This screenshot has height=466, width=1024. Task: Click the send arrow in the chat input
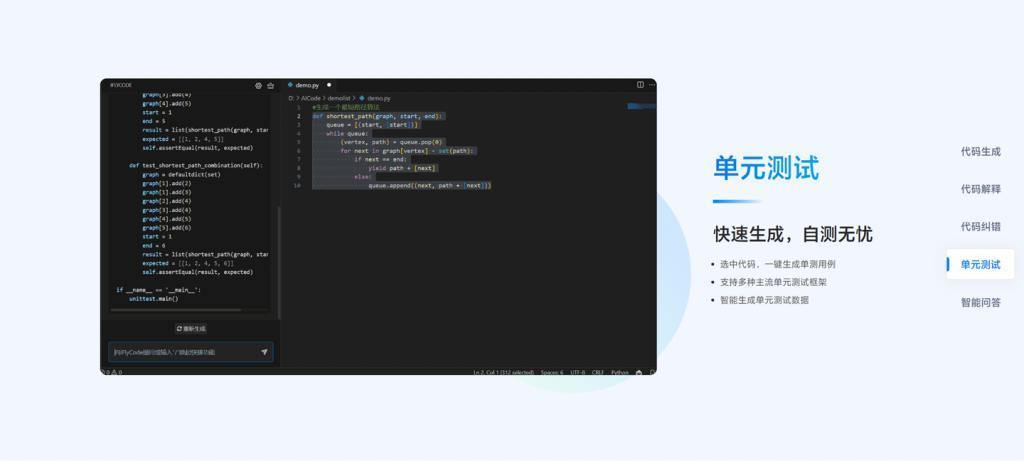[264, 352]
